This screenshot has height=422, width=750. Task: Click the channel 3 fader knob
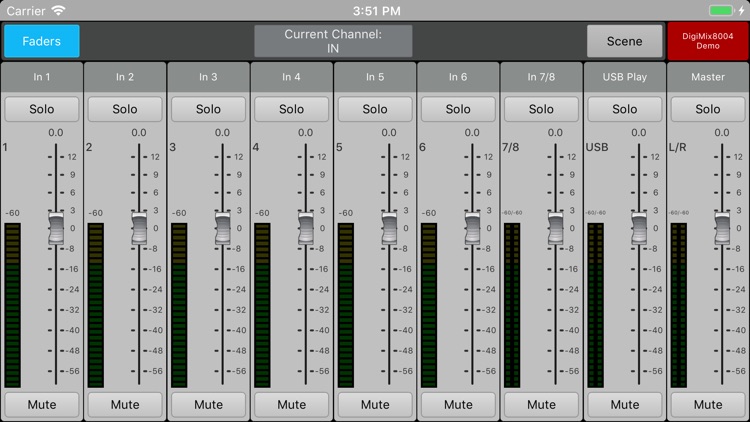222,228
